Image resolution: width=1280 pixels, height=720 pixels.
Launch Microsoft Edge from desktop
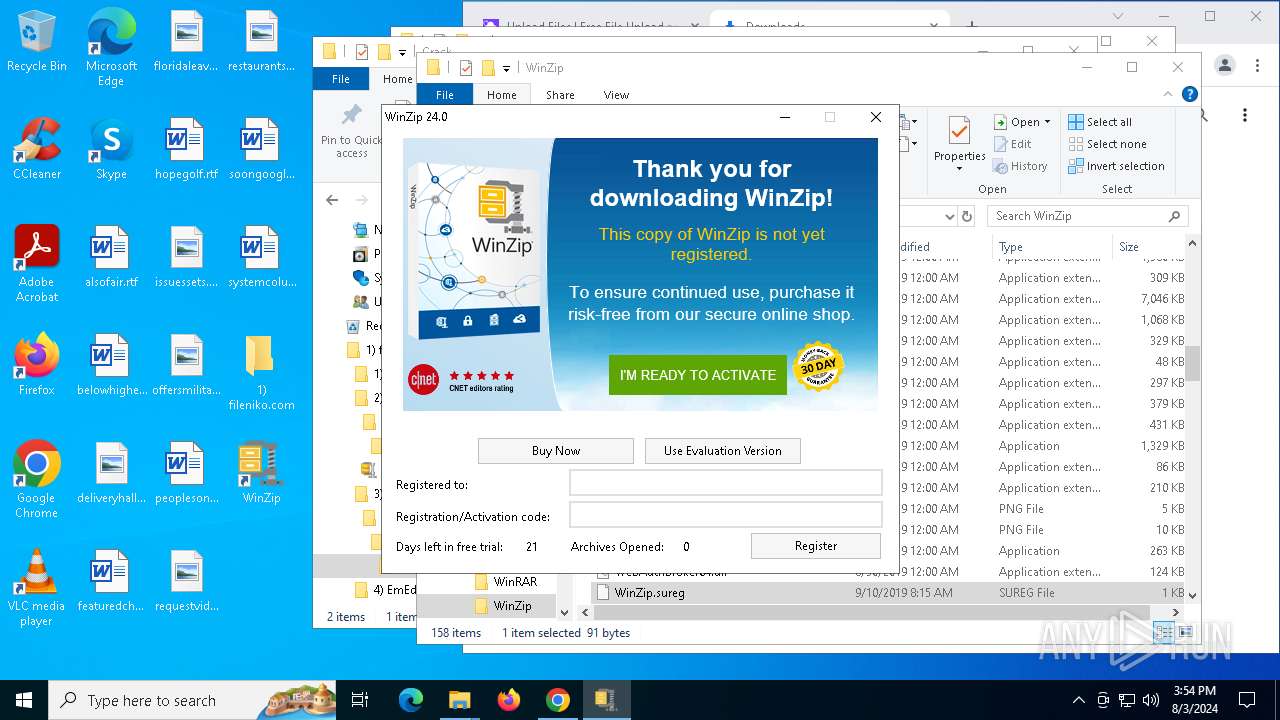pyautogui.click(x=111, y=48)
